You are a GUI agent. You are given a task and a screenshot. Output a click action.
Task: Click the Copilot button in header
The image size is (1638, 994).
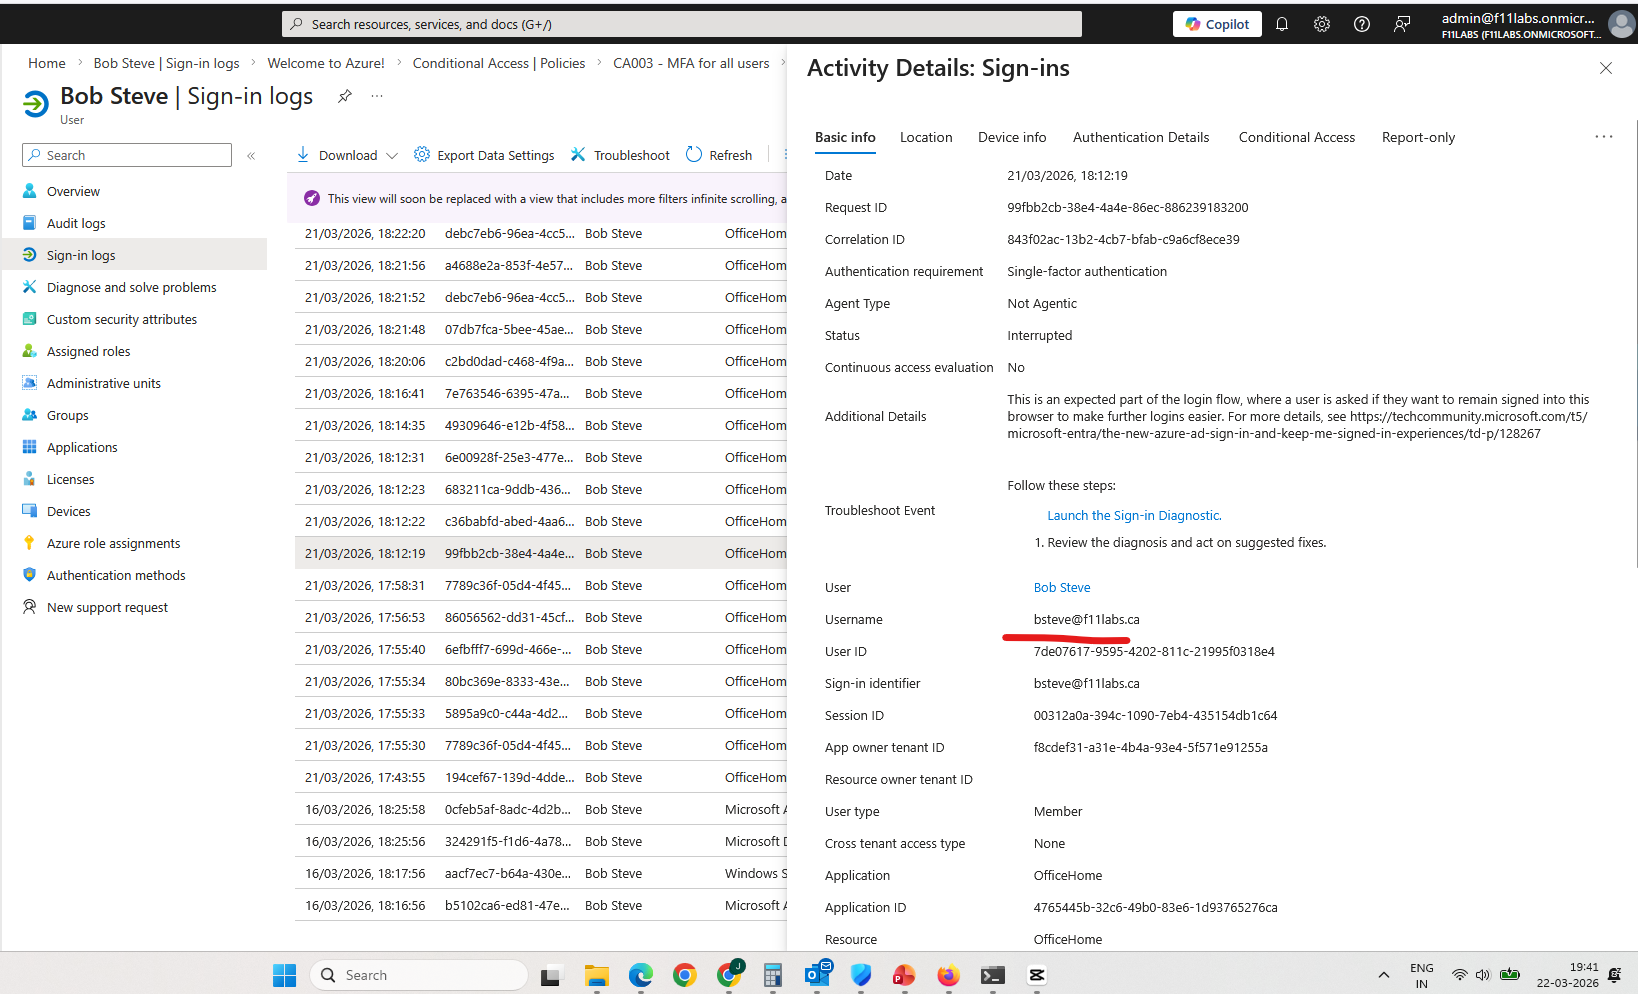click(1216, 24)
